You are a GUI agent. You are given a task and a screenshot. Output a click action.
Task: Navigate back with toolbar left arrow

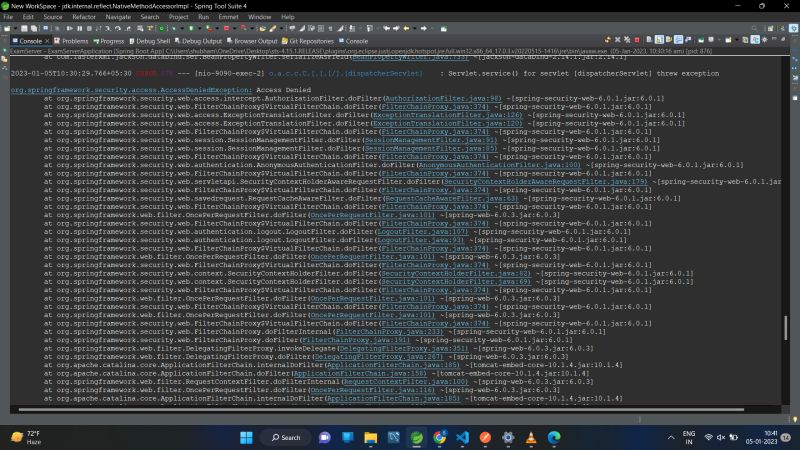click(x=406, y=29)
